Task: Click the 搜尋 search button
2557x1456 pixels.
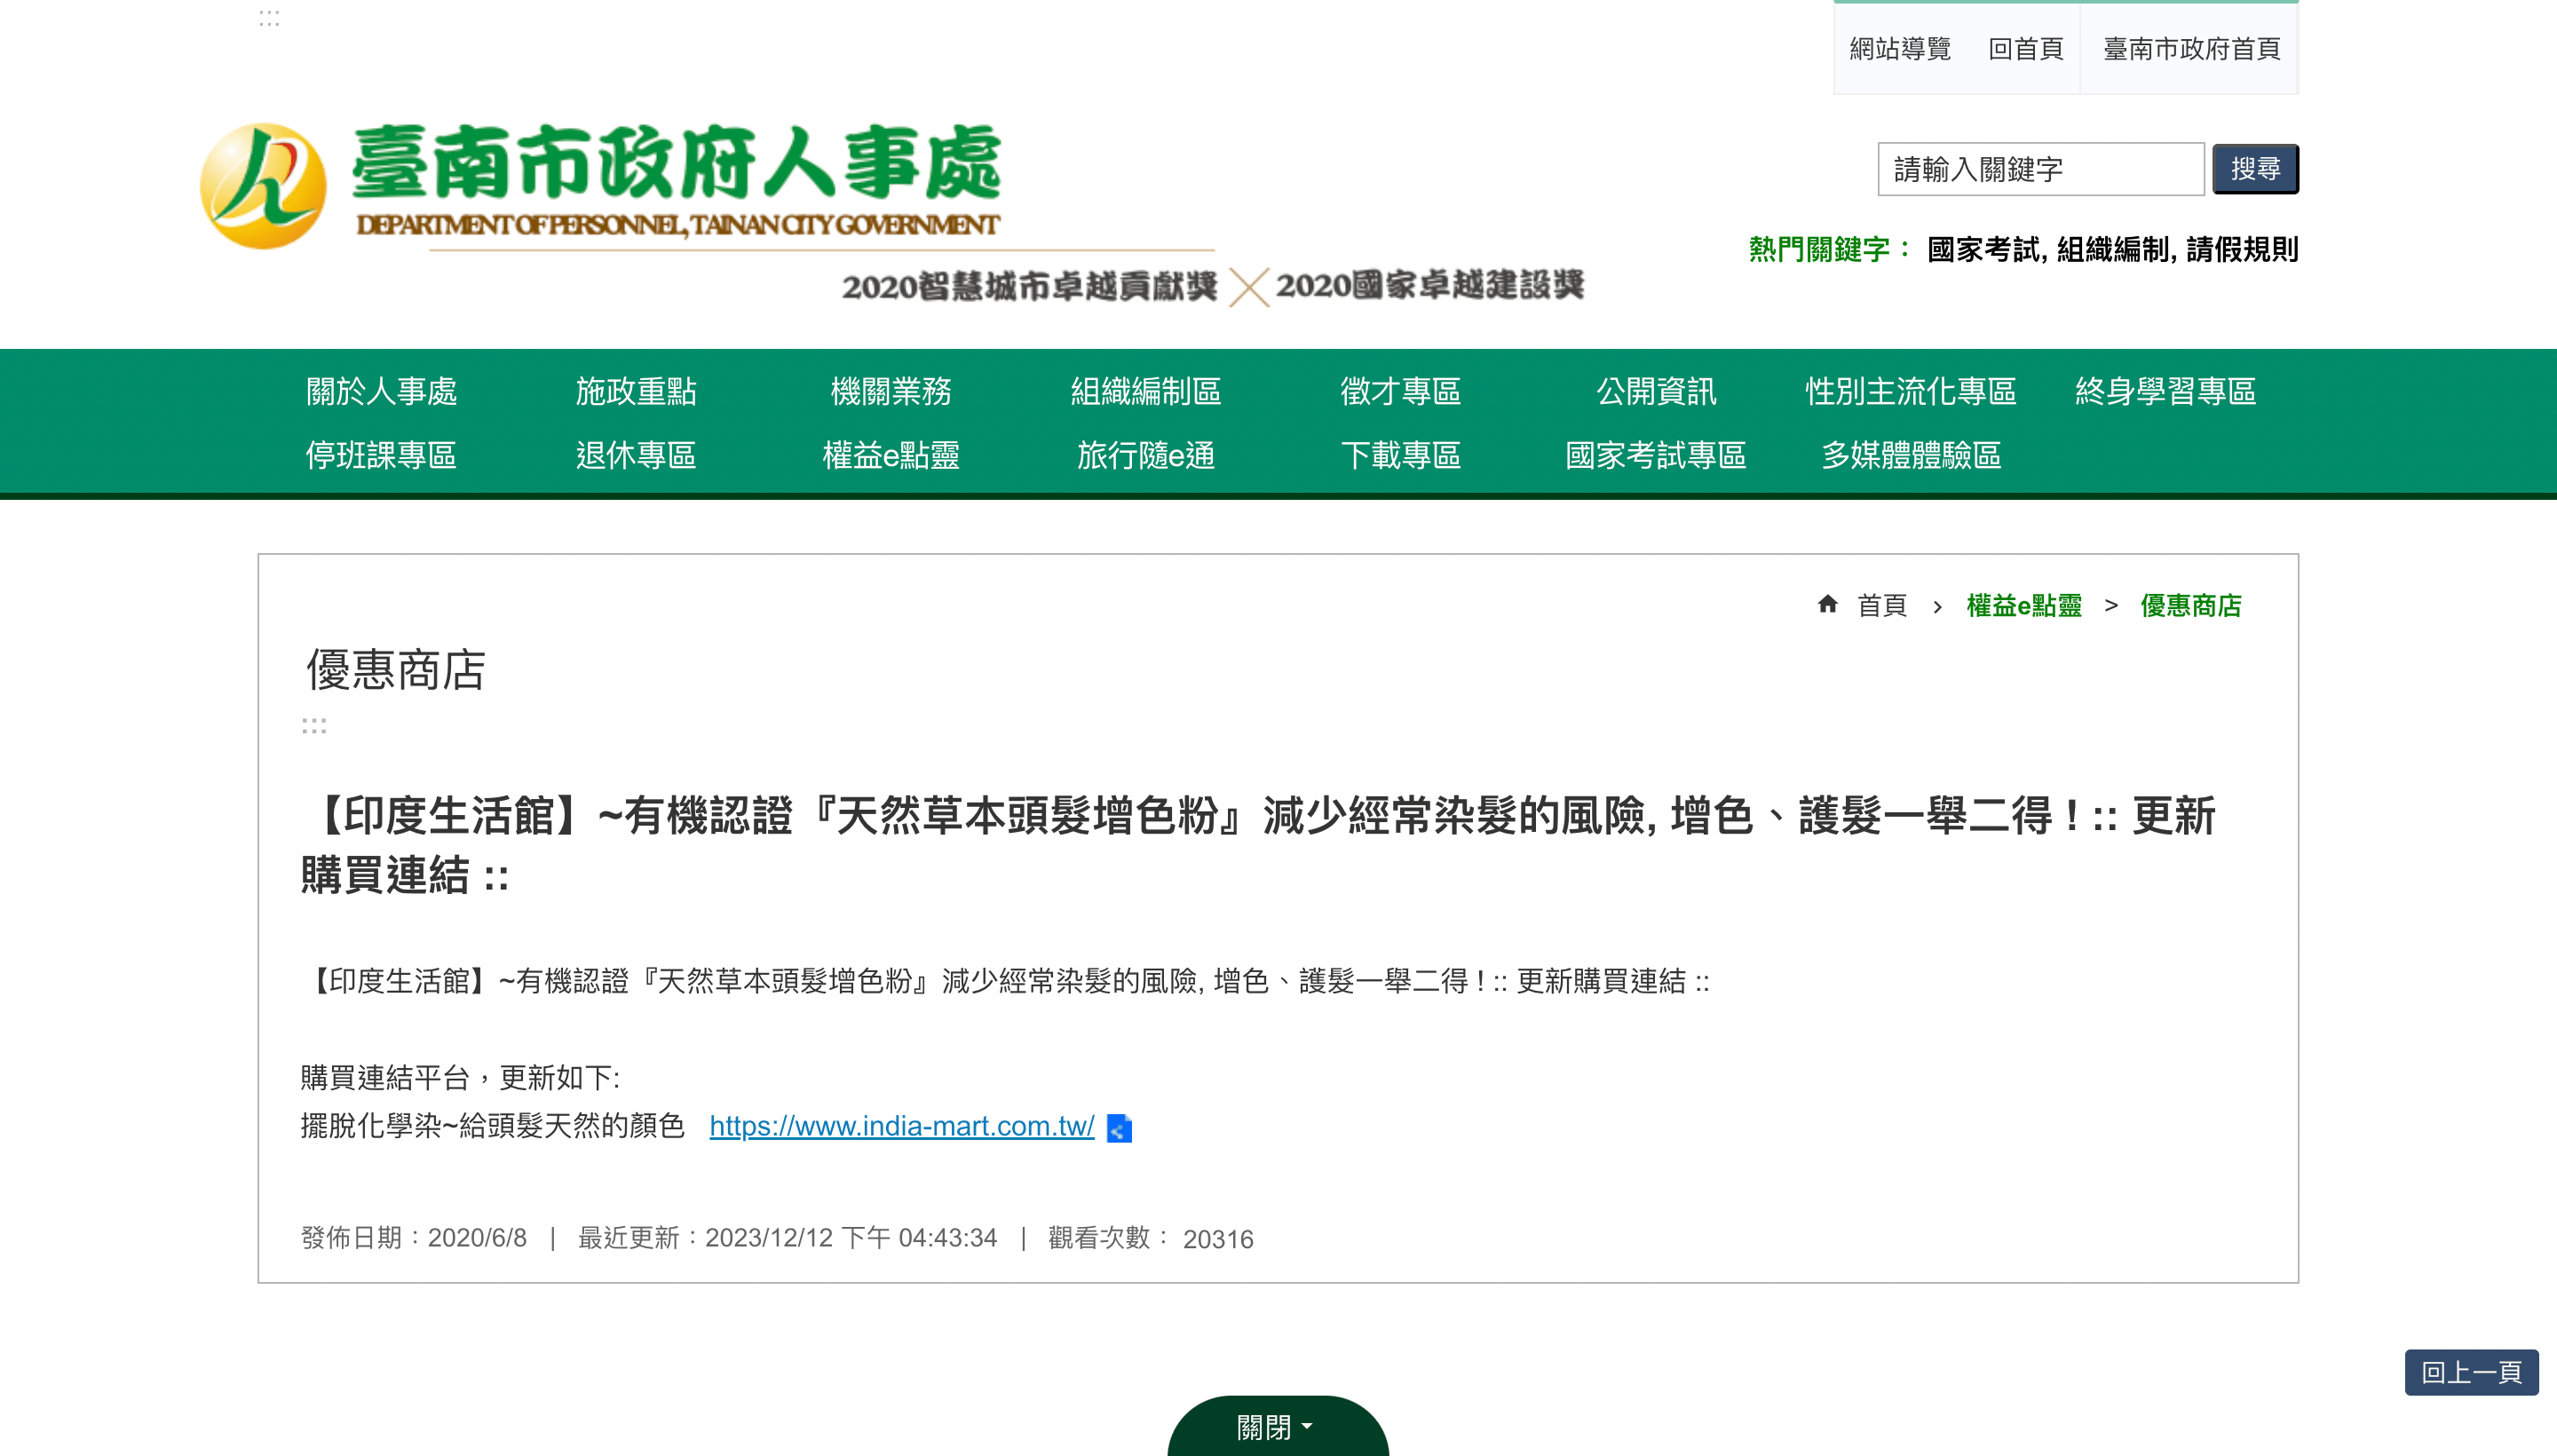Action: [2255, 168]
